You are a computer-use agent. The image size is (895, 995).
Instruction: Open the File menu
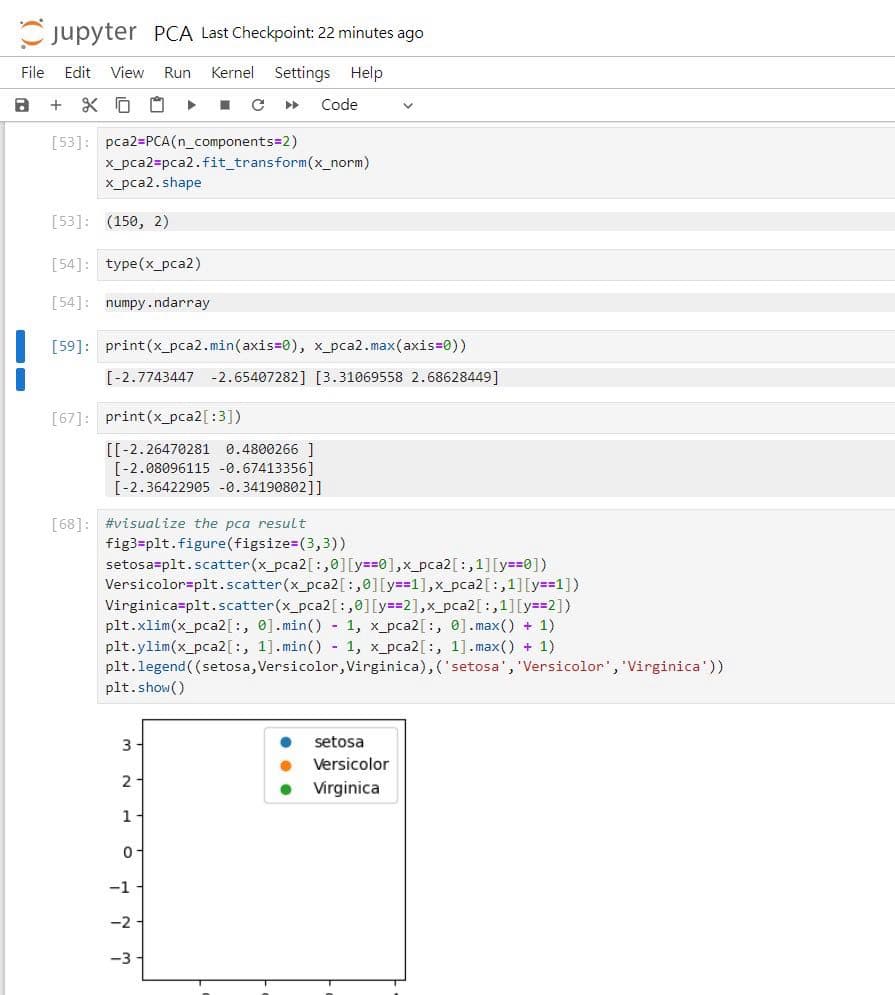[32, 72]
